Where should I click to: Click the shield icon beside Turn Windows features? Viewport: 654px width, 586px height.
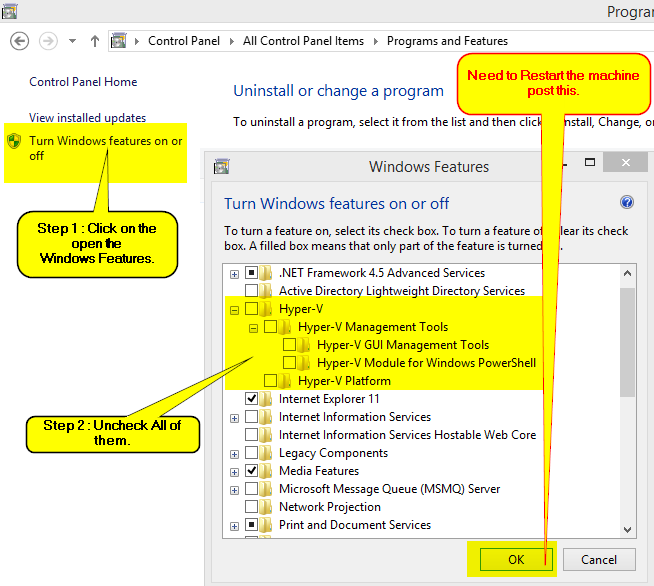pyautogui.click(x=14, y=141)
